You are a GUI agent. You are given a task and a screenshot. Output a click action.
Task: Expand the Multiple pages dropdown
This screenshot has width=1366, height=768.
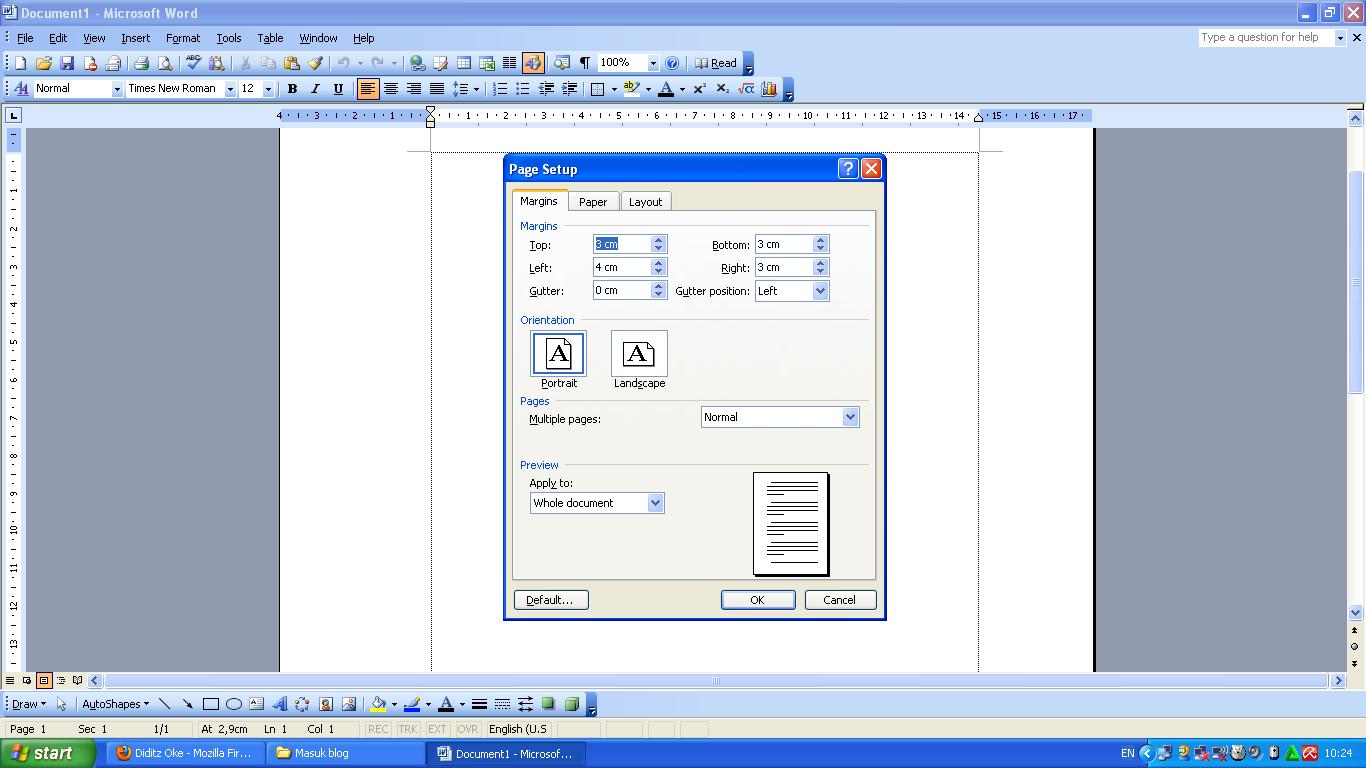pos(850,417)
